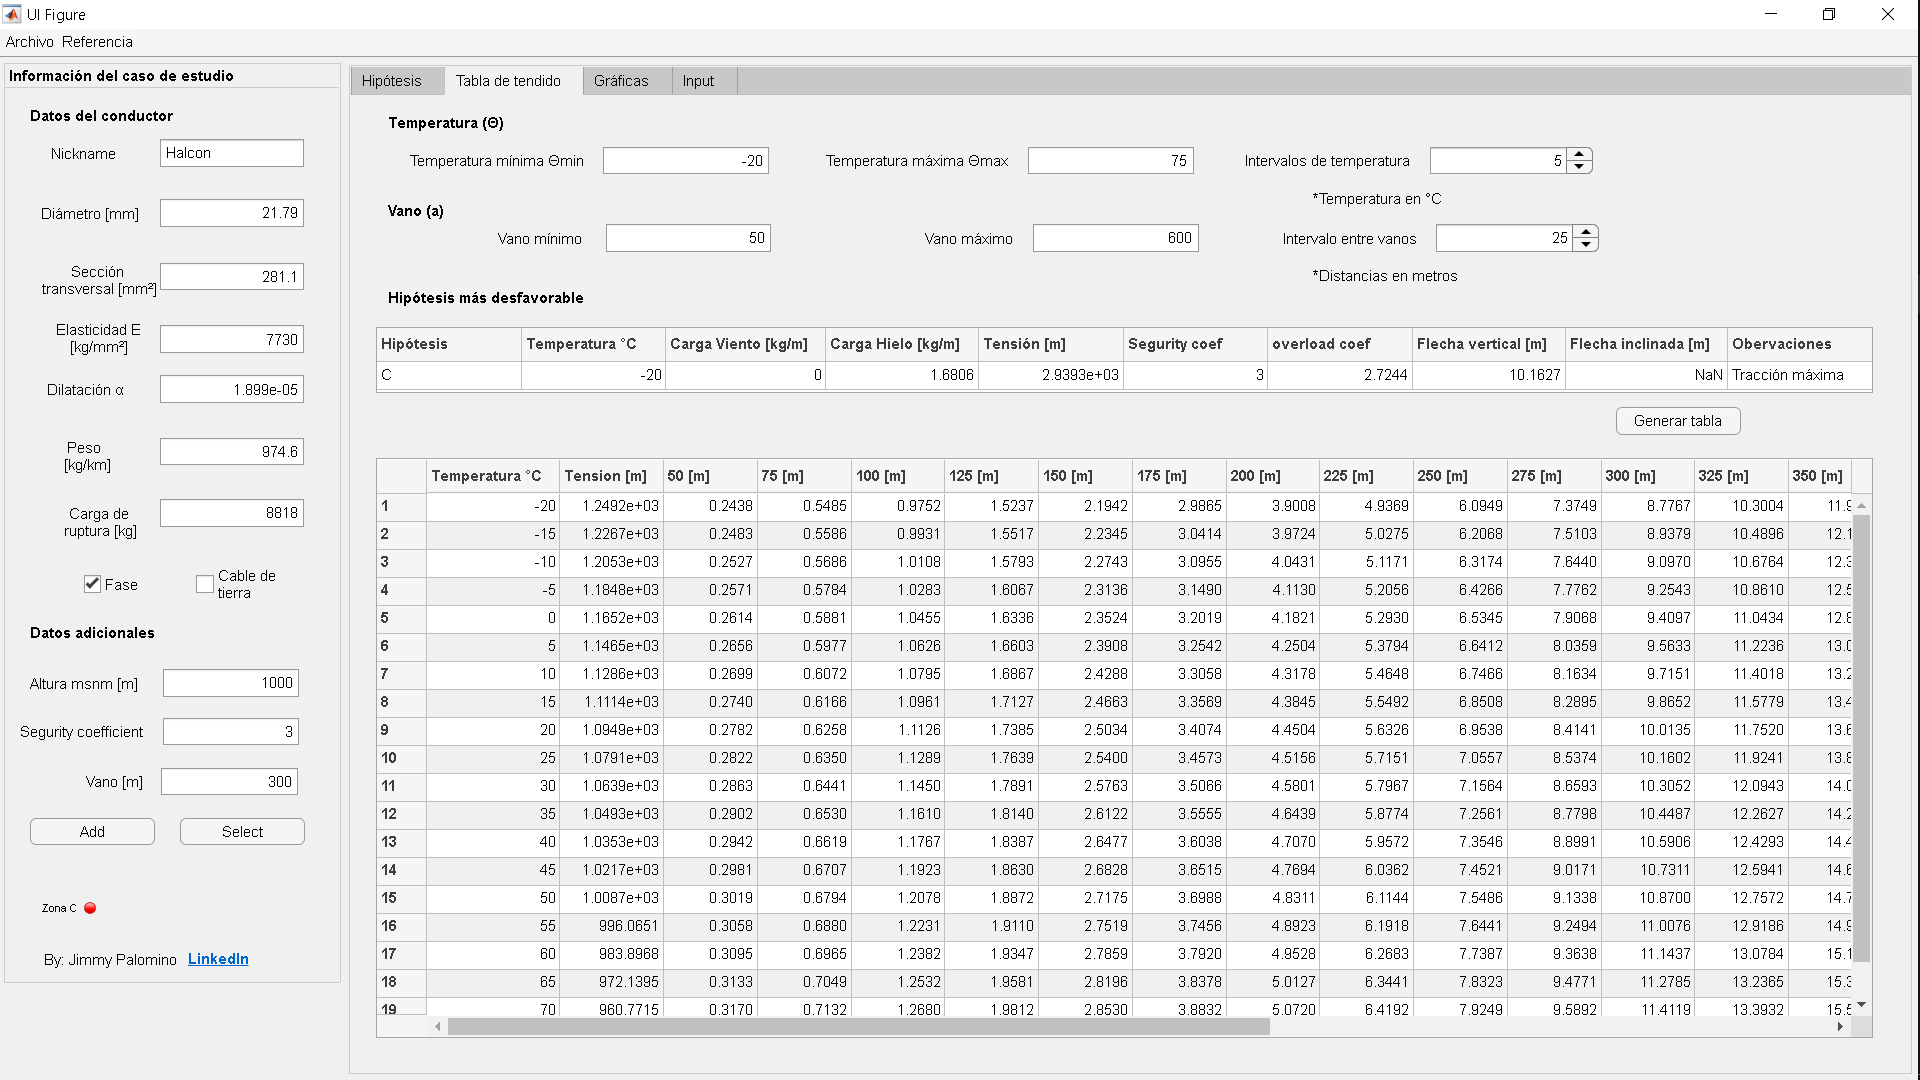Click the MATLAB icon in title bar
Screen dimensions: 1920x1080
pyautogui.click(x=11, y=14)
